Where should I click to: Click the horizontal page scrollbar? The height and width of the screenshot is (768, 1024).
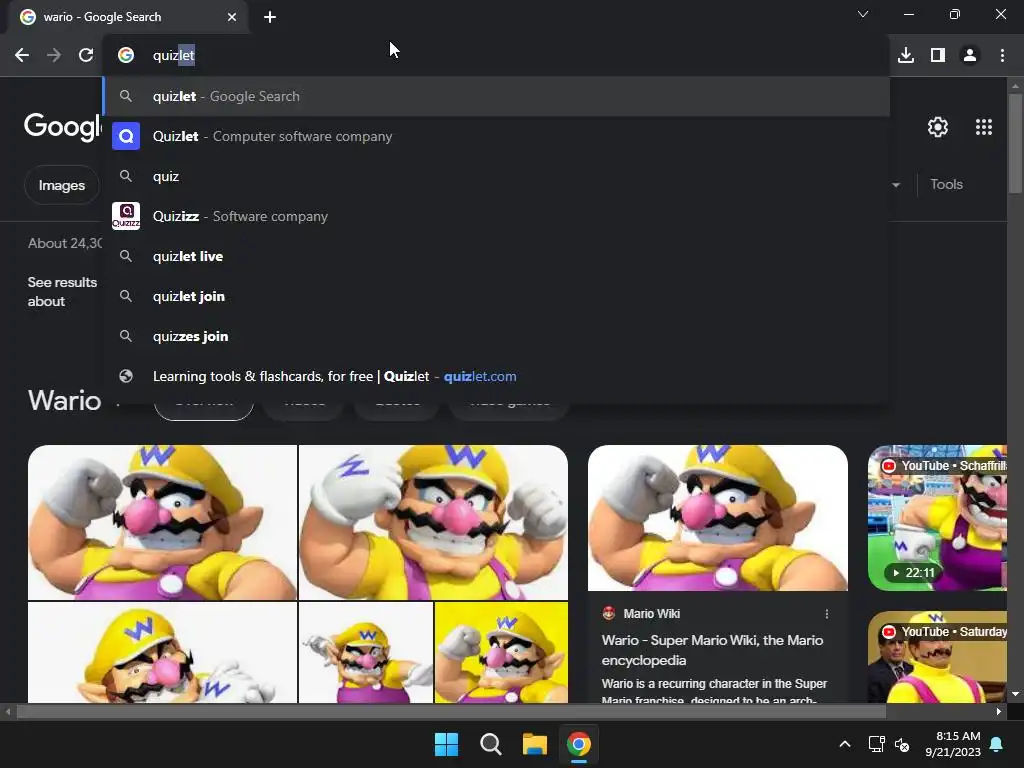[451, 711]
